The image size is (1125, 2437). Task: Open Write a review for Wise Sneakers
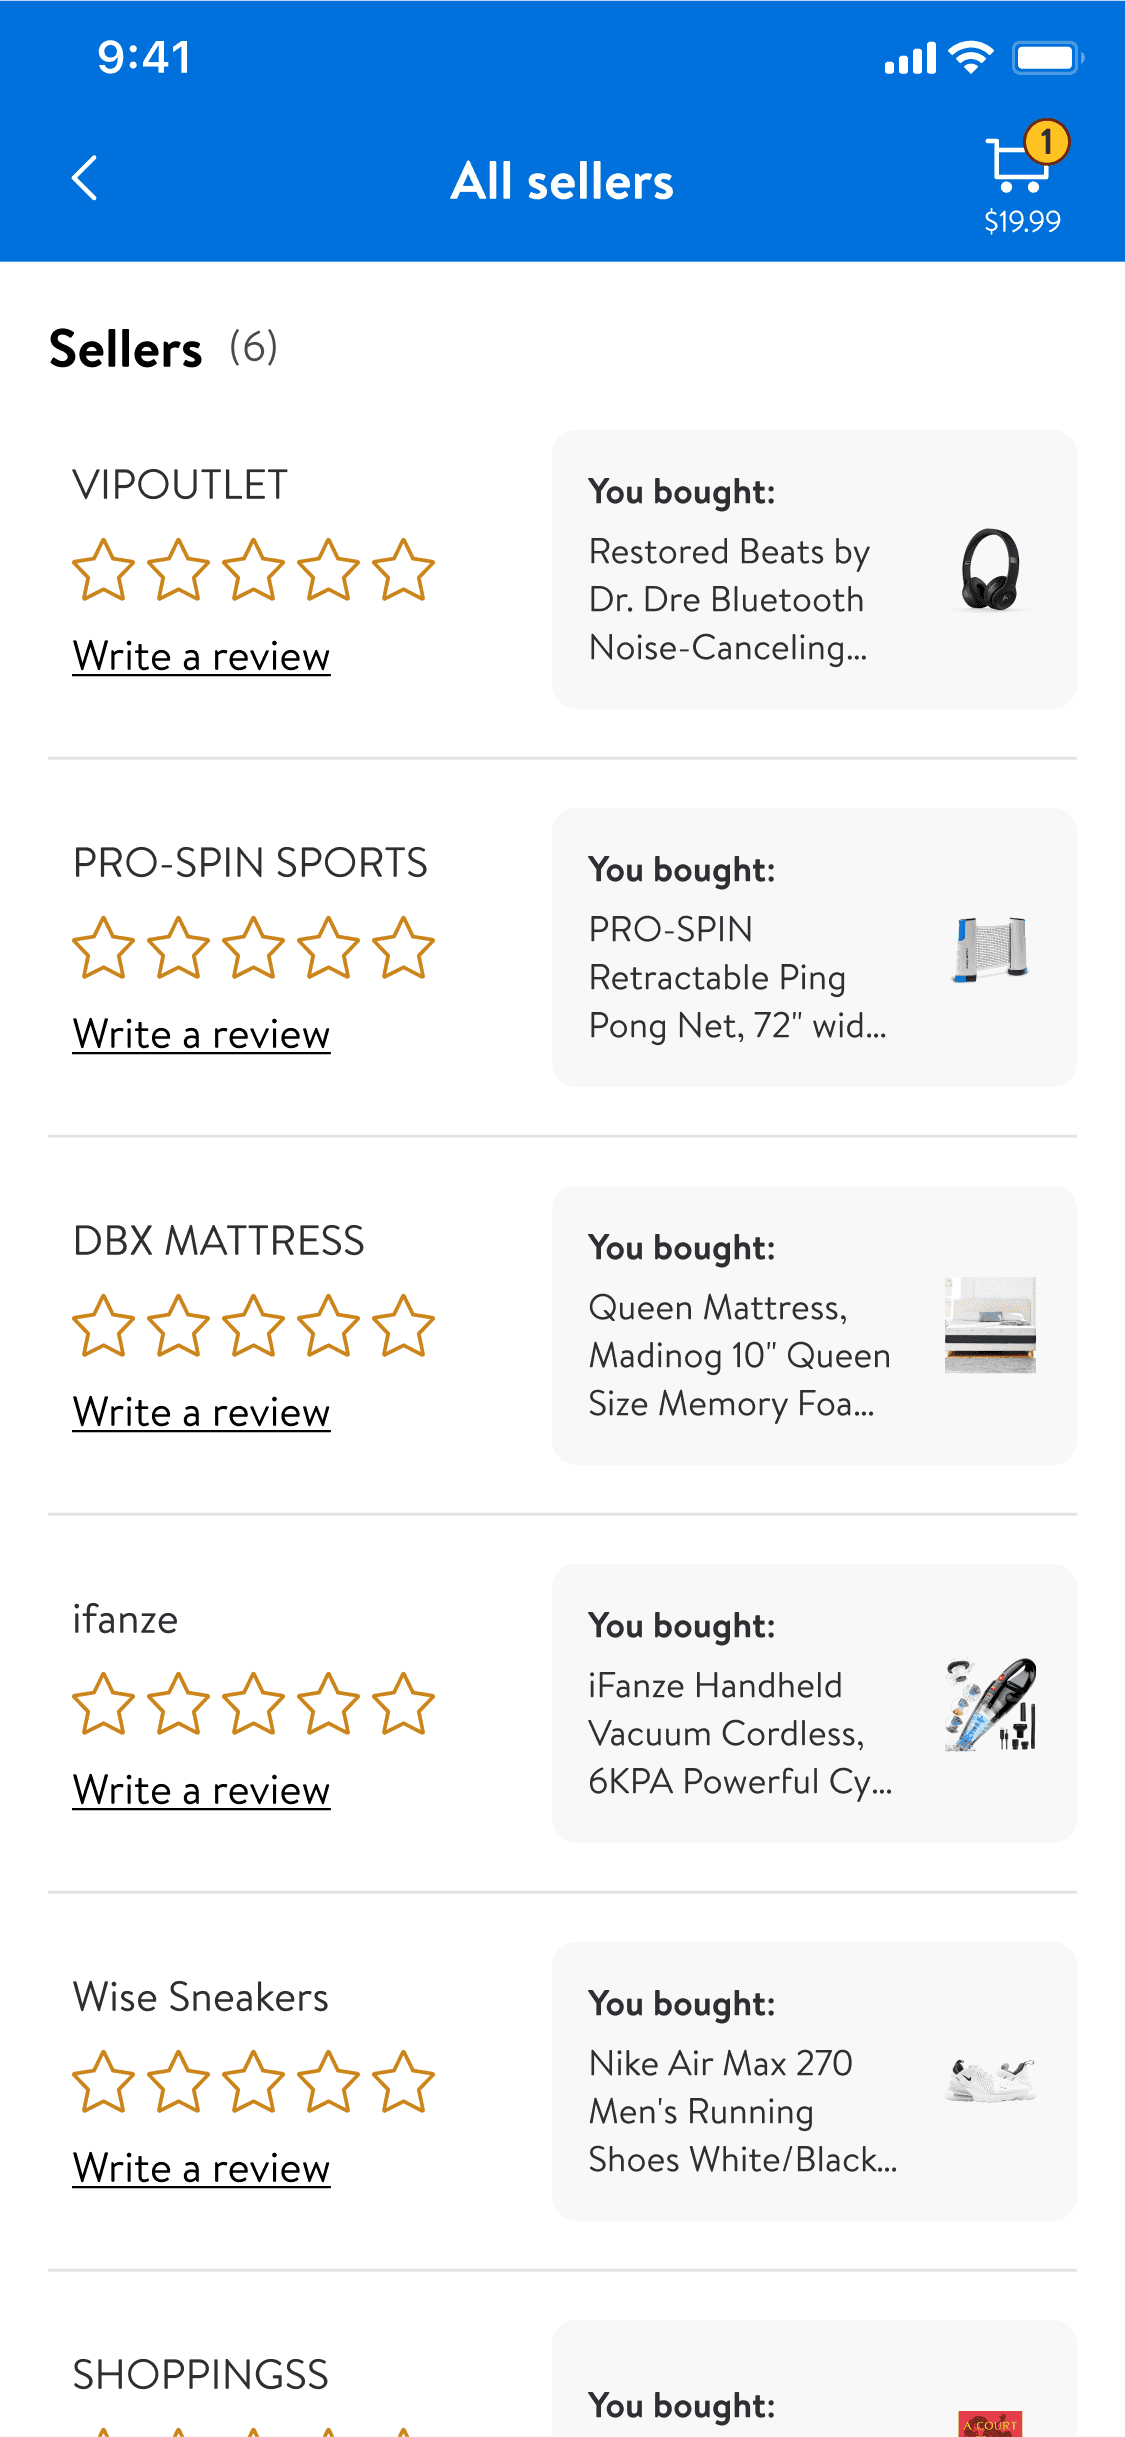[x=201, y=2169]
